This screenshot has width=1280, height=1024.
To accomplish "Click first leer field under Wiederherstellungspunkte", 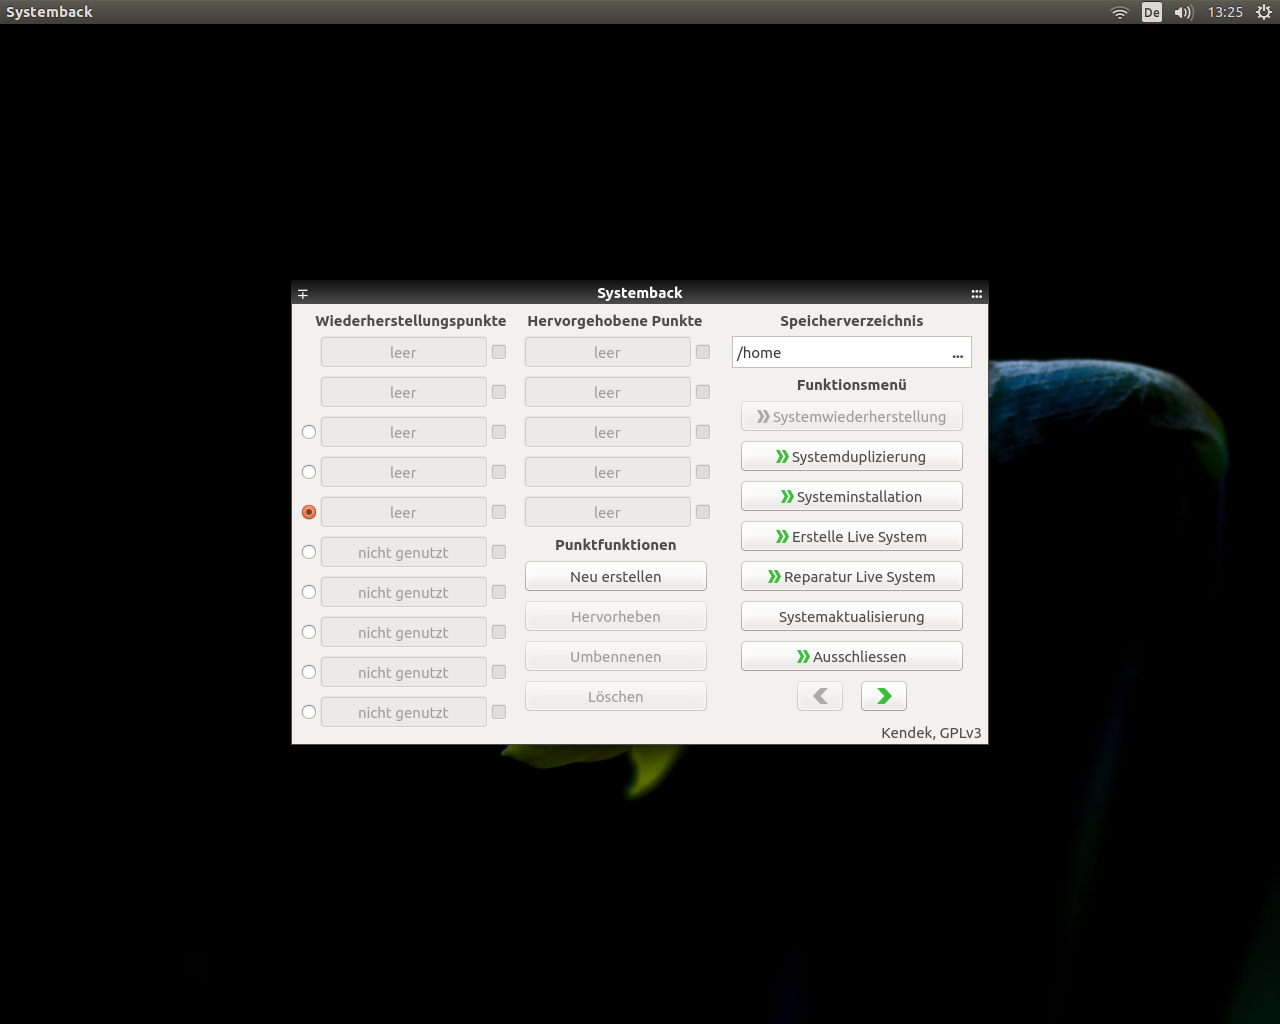I will pos(404,352).
